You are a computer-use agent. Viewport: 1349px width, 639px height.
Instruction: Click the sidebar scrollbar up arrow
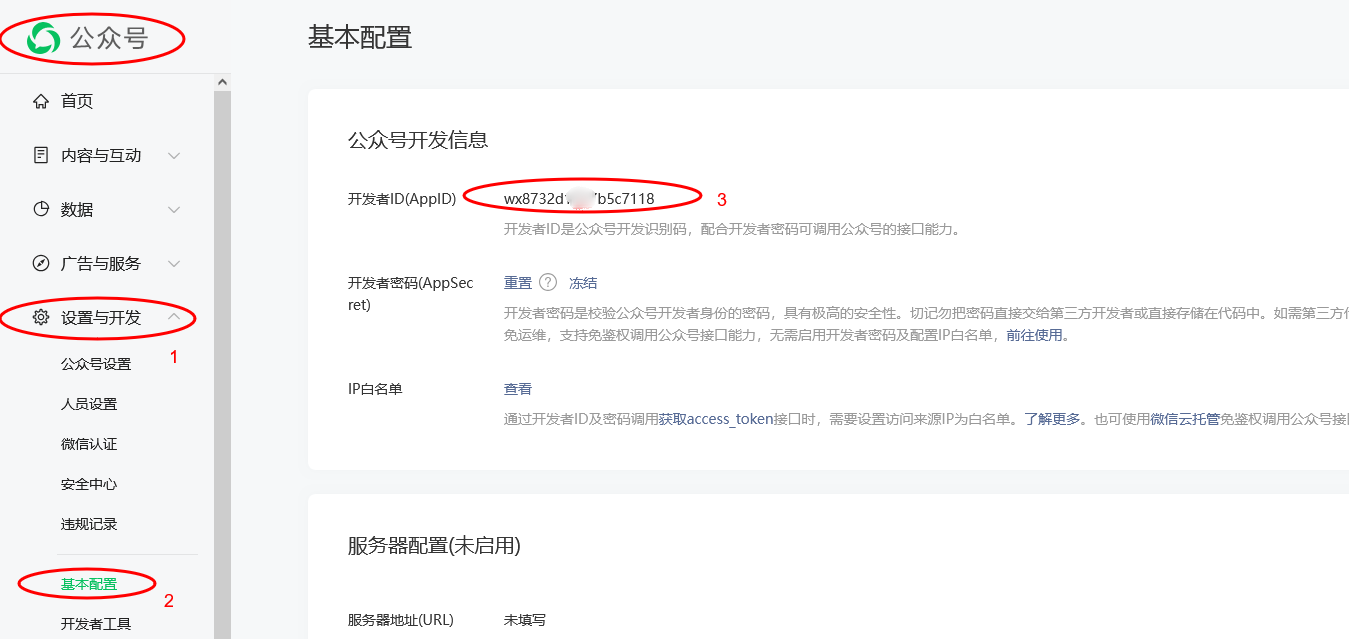pyautogui.click(x=222, y=81)
